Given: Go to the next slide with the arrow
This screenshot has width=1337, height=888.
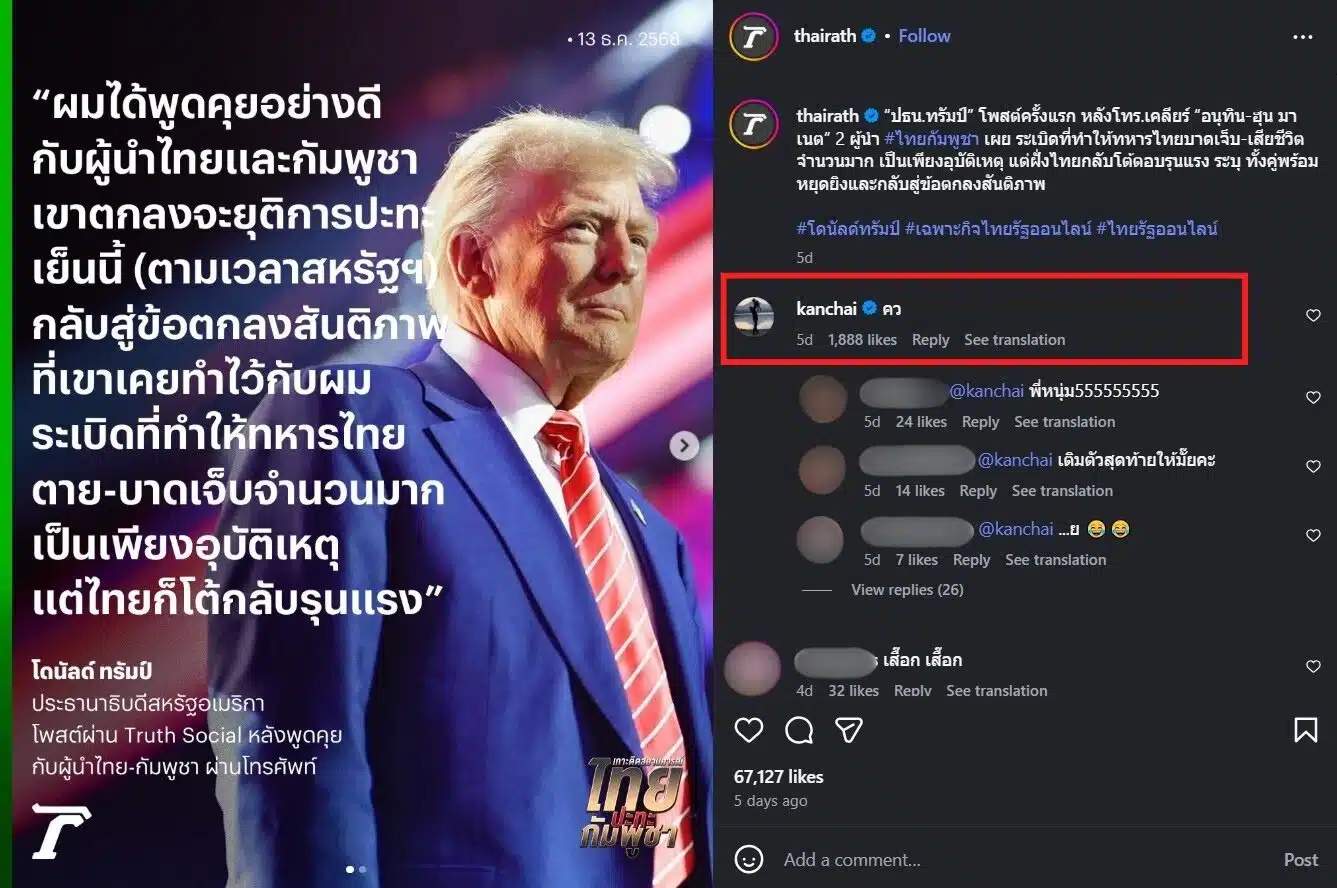Looking at the screenshot, I should pyautogui.click(x=684, y=446).
